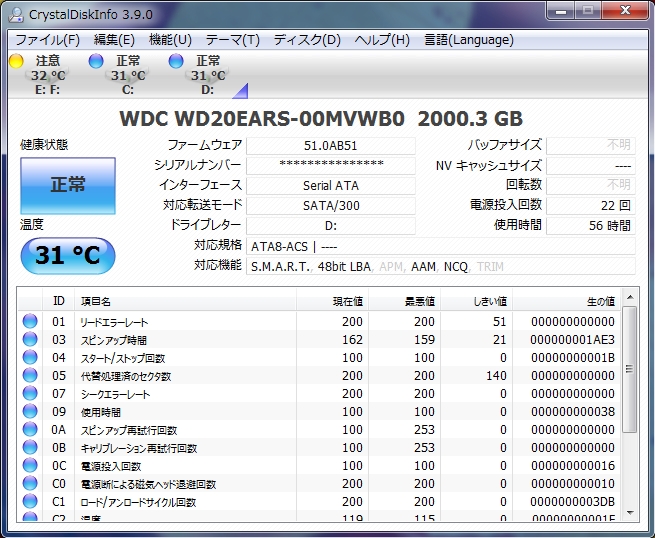Click the ID column header
655x538 pixels.
coord(58,301)
